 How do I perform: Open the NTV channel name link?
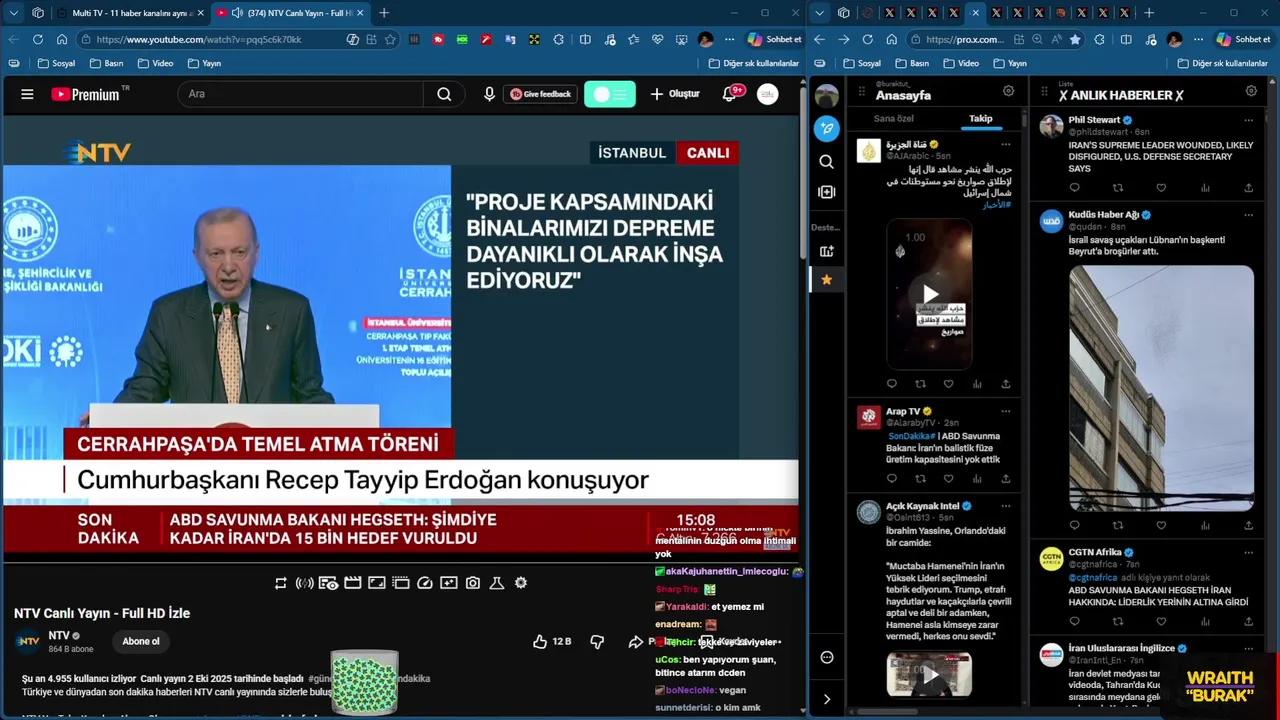point(59,635)
